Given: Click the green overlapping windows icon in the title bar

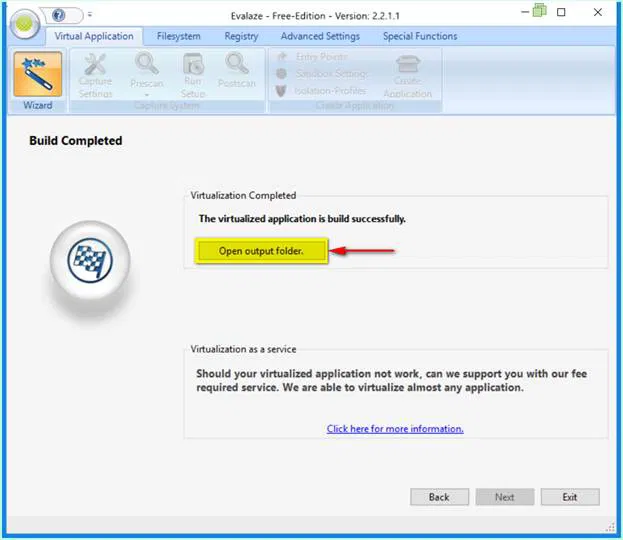Looking at the screenshot, I should click(540, 10).
